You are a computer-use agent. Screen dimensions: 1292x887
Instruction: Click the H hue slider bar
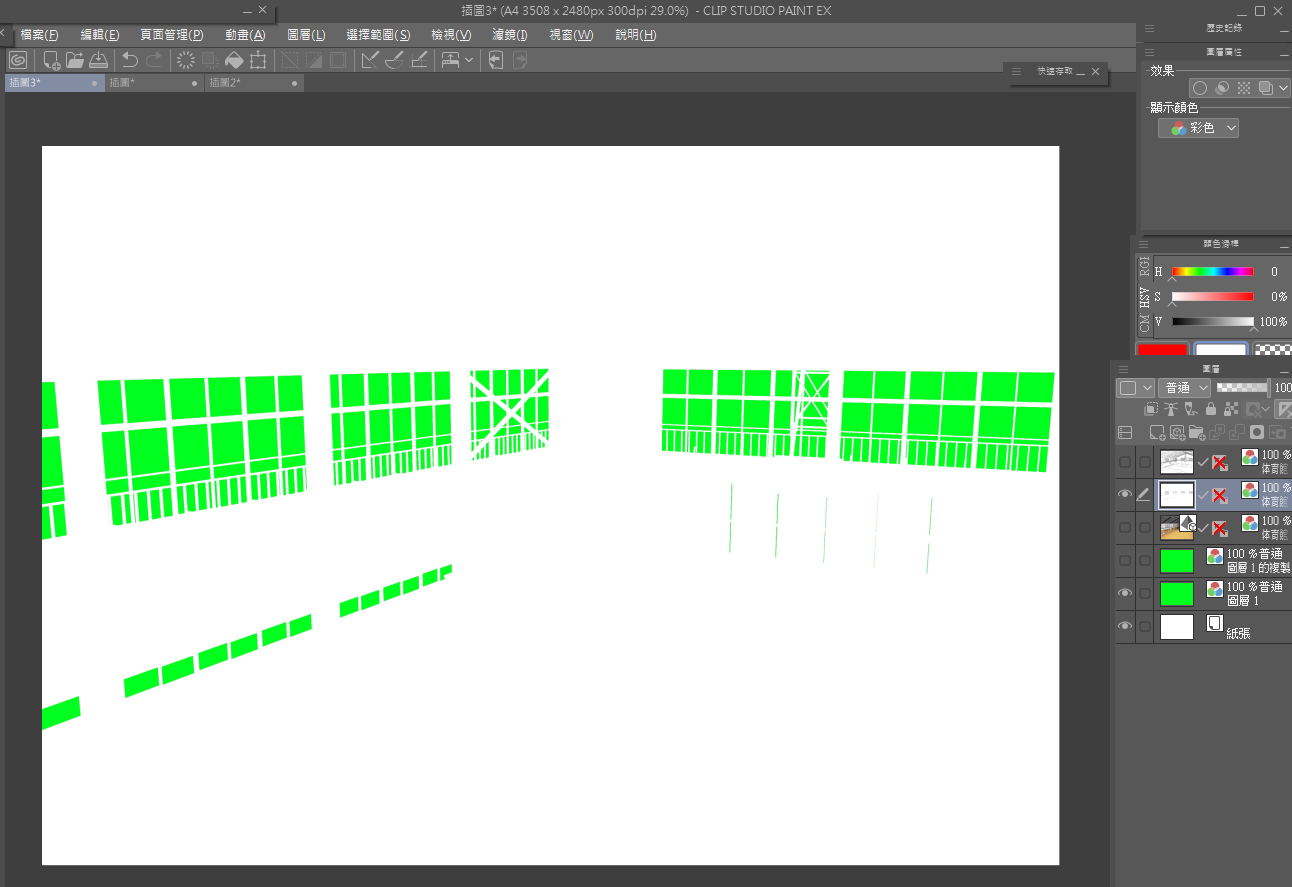1212,271
